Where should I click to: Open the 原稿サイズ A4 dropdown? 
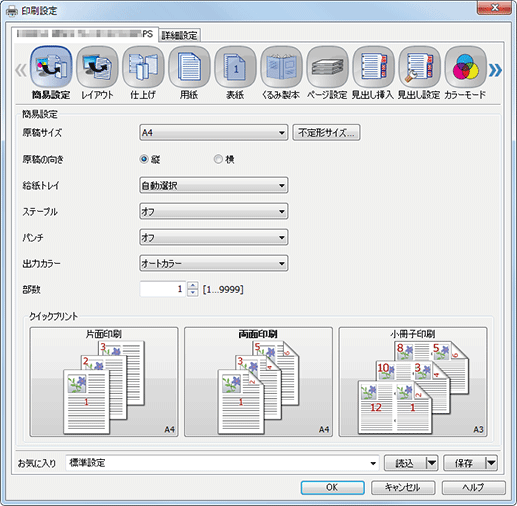(213, 133)
